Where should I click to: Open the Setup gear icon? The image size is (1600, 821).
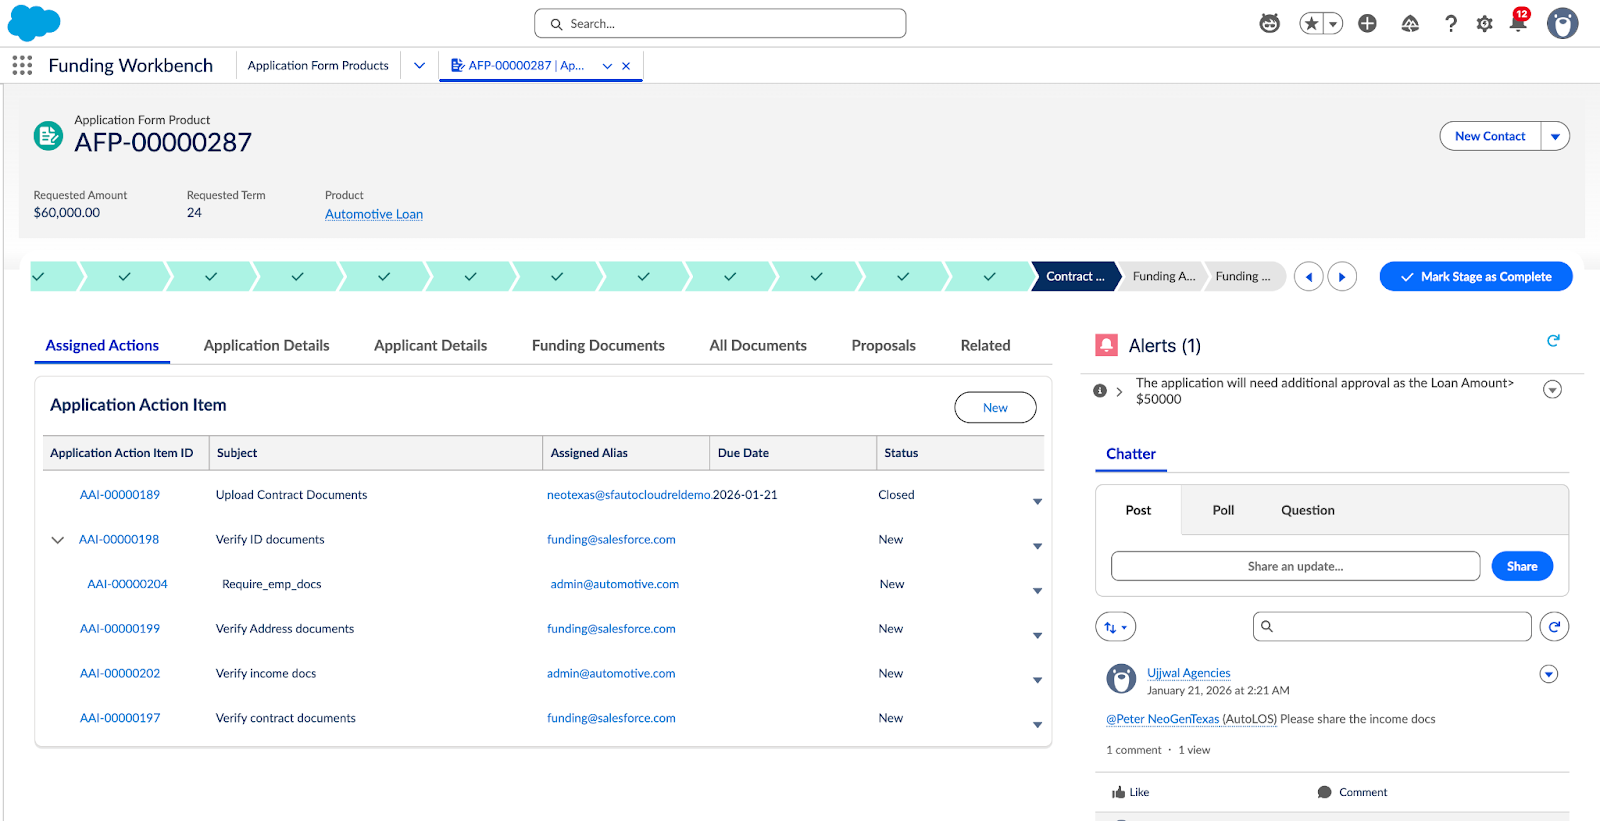(1484, 23)
